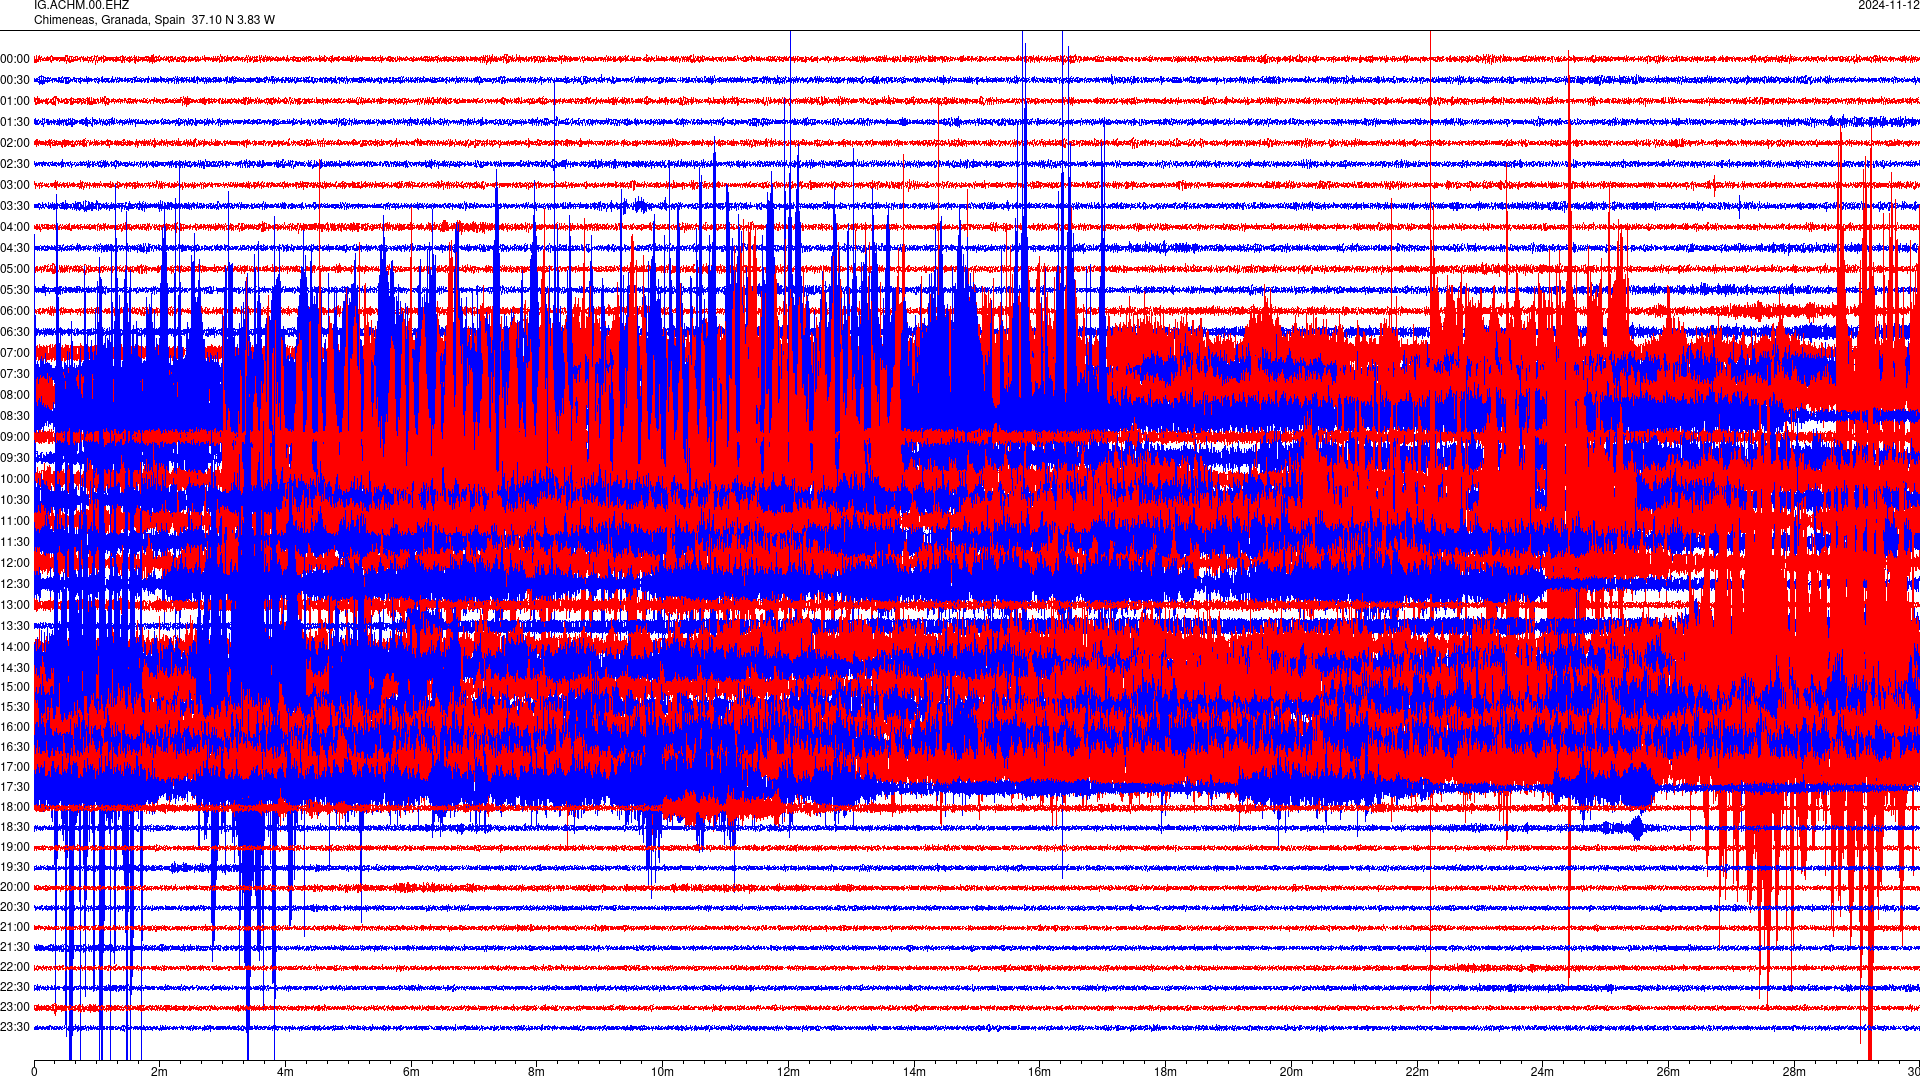Click the 18:00 time row label

[15, 807]
